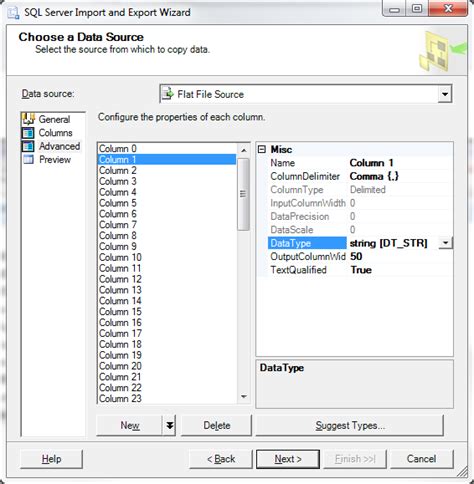Click the New column button
This screenshot has height=484, width=474.
pyautogui.click(x=130, y=425)
